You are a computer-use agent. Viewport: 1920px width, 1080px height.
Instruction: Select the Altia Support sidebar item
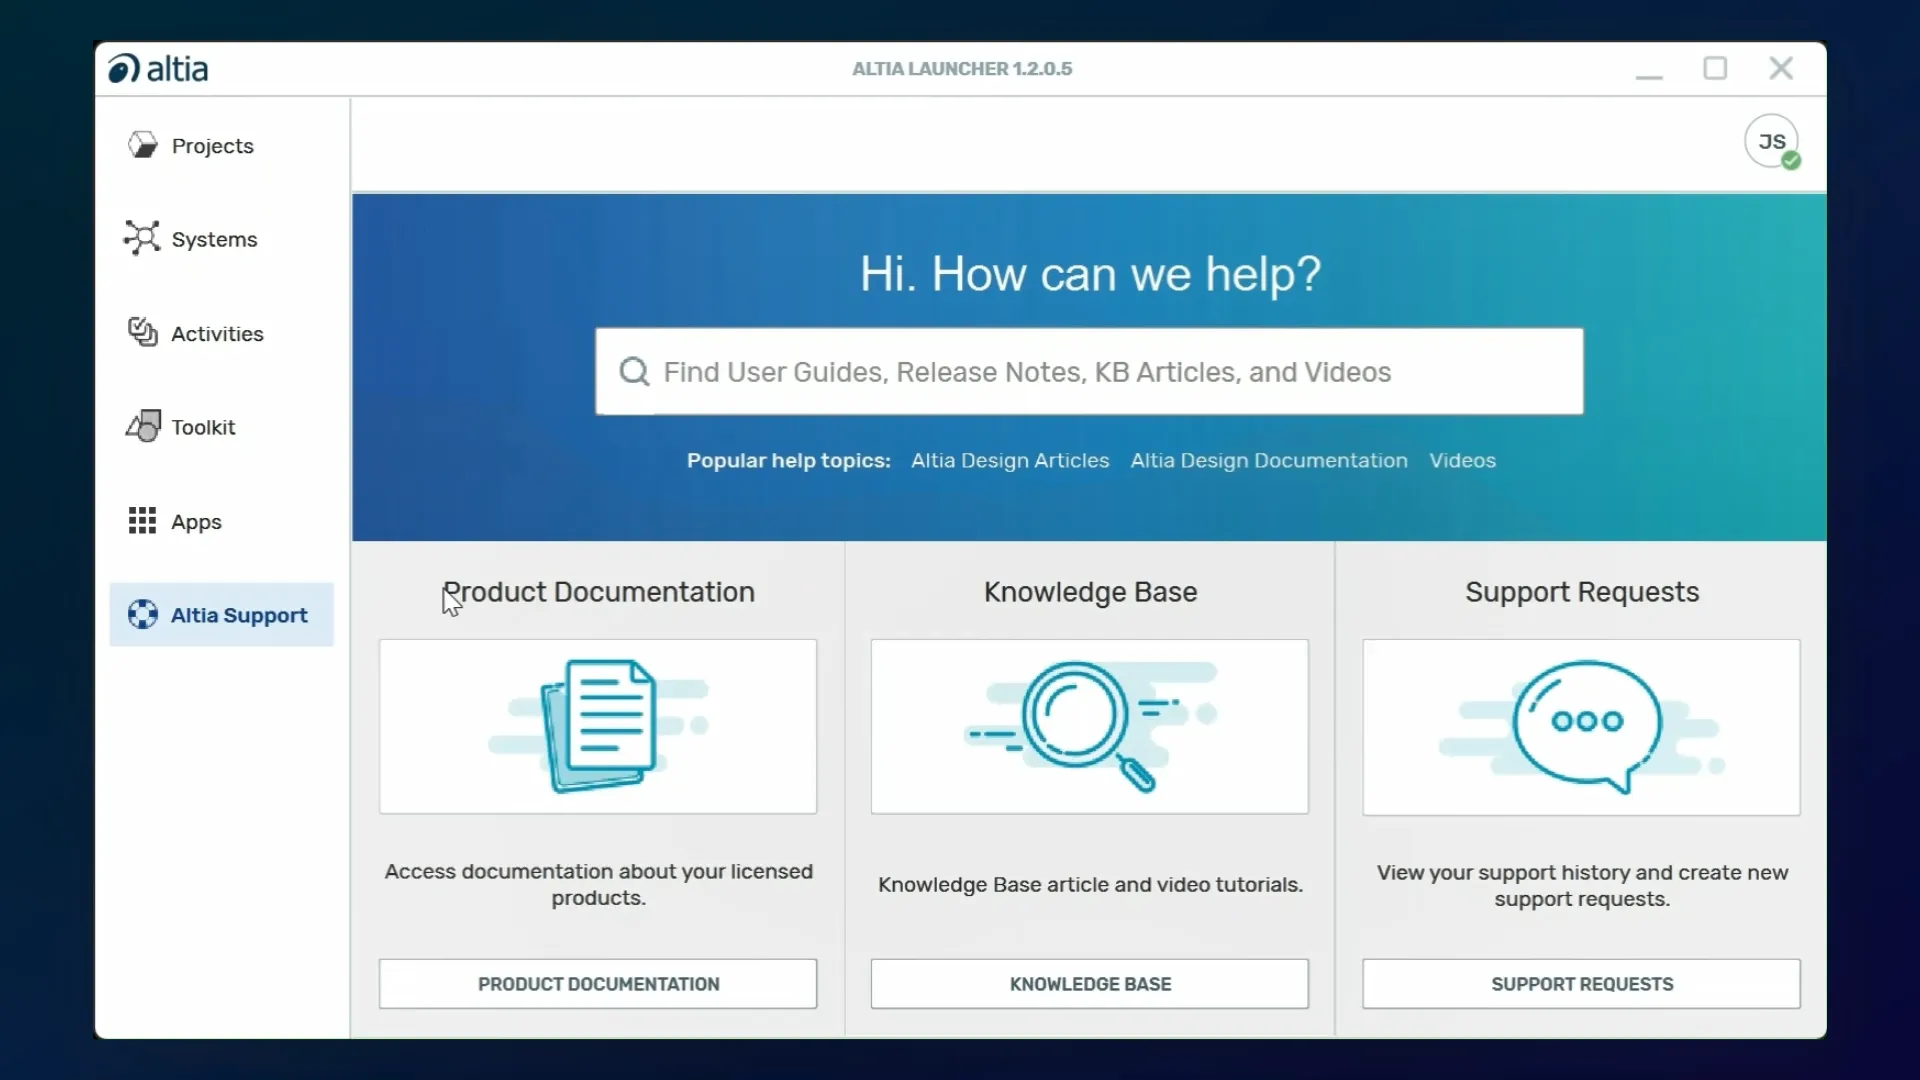222,615
